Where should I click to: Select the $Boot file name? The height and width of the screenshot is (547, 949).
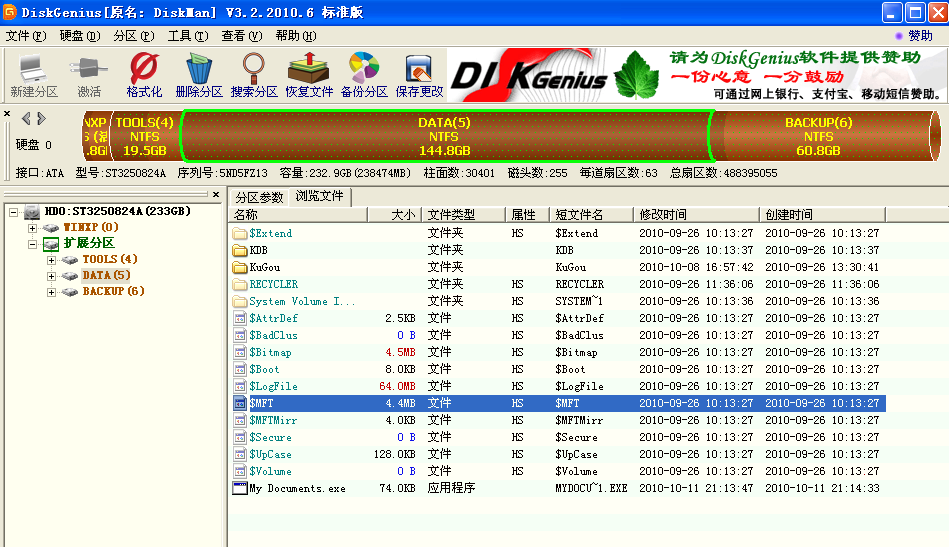[264, 370]
